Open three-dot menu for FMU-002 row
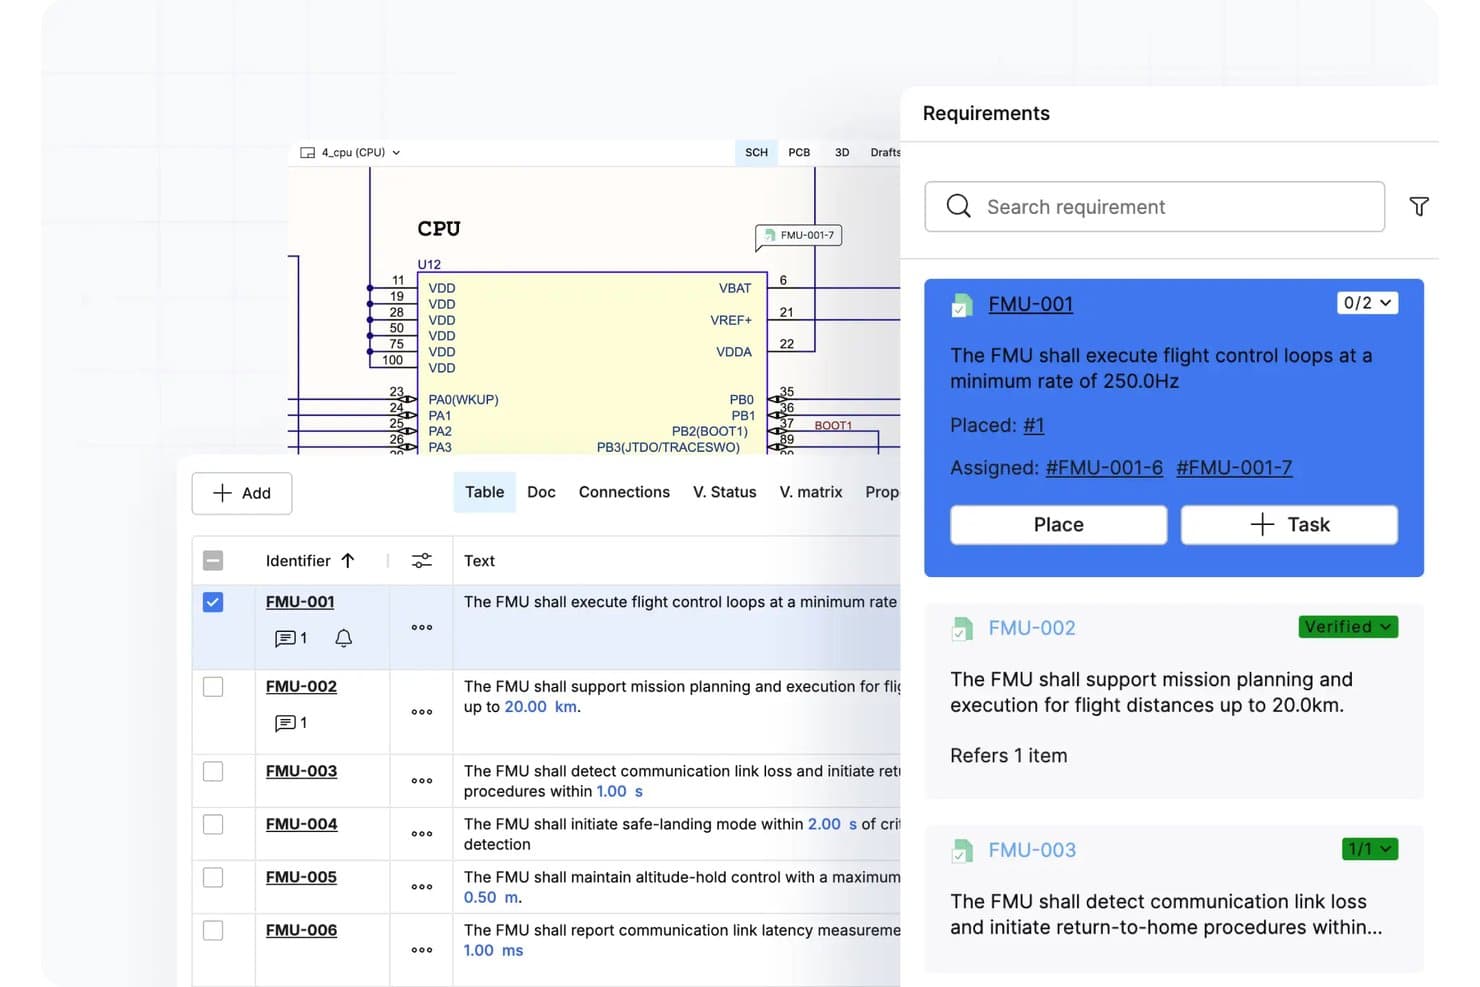 point(422,712)
